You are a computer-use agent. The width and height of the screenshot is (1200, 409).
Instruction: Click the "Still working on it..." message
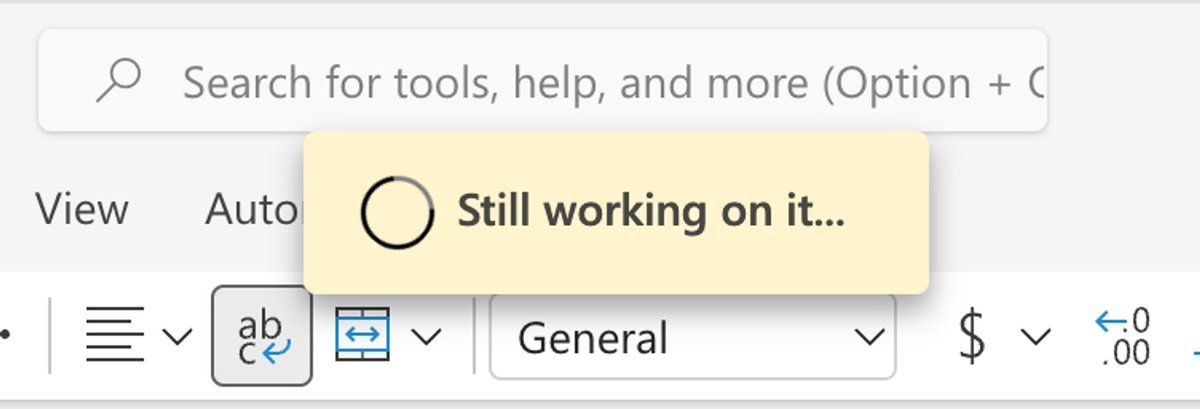click(x=651, y=212)
